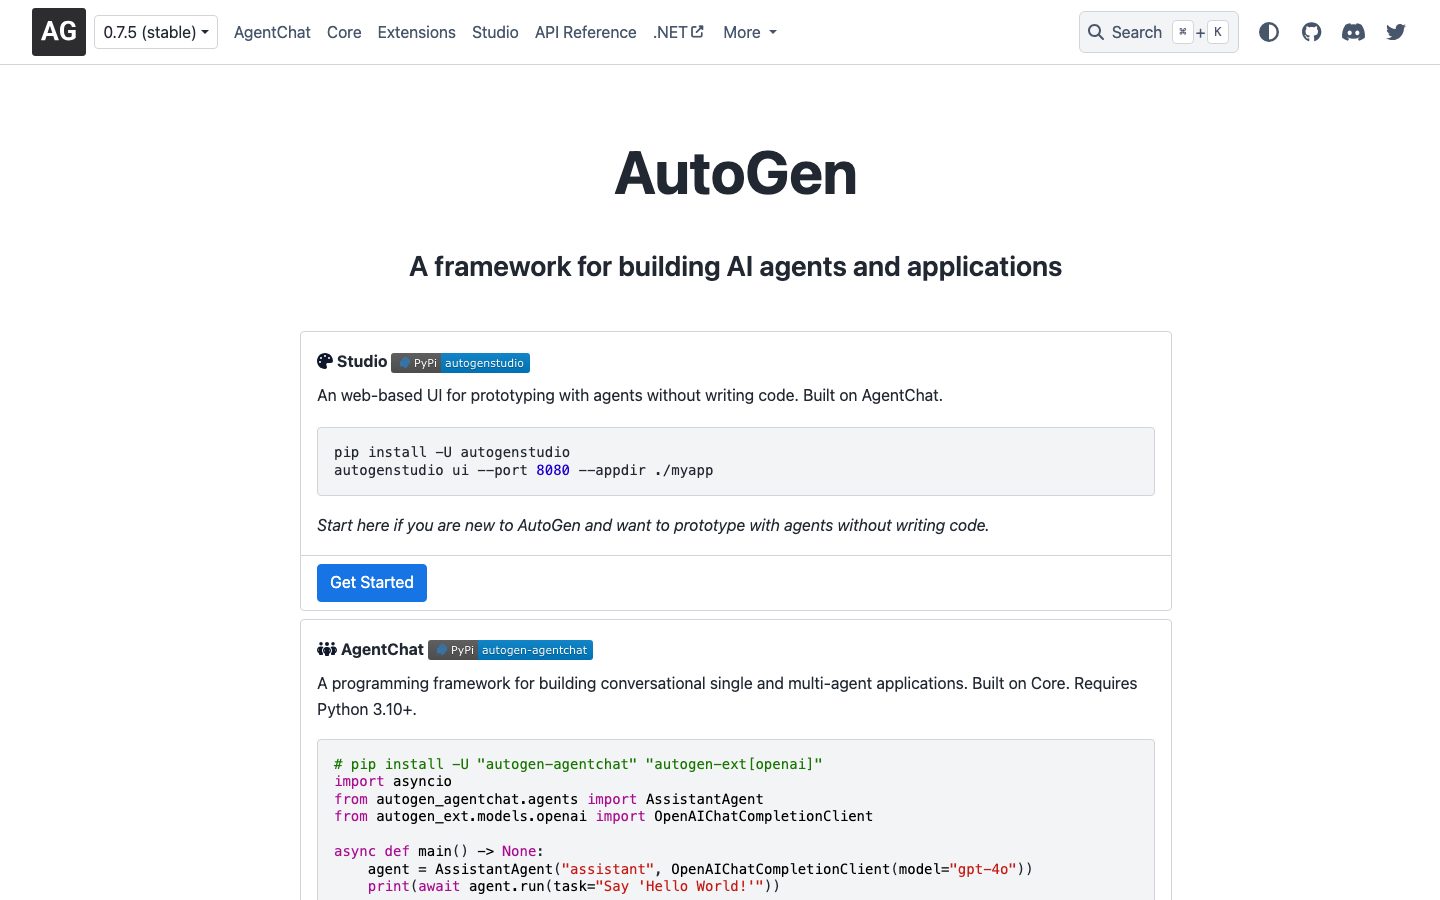Open the Twitter profile icon
1440x900 pixels.
[1395, 32]
